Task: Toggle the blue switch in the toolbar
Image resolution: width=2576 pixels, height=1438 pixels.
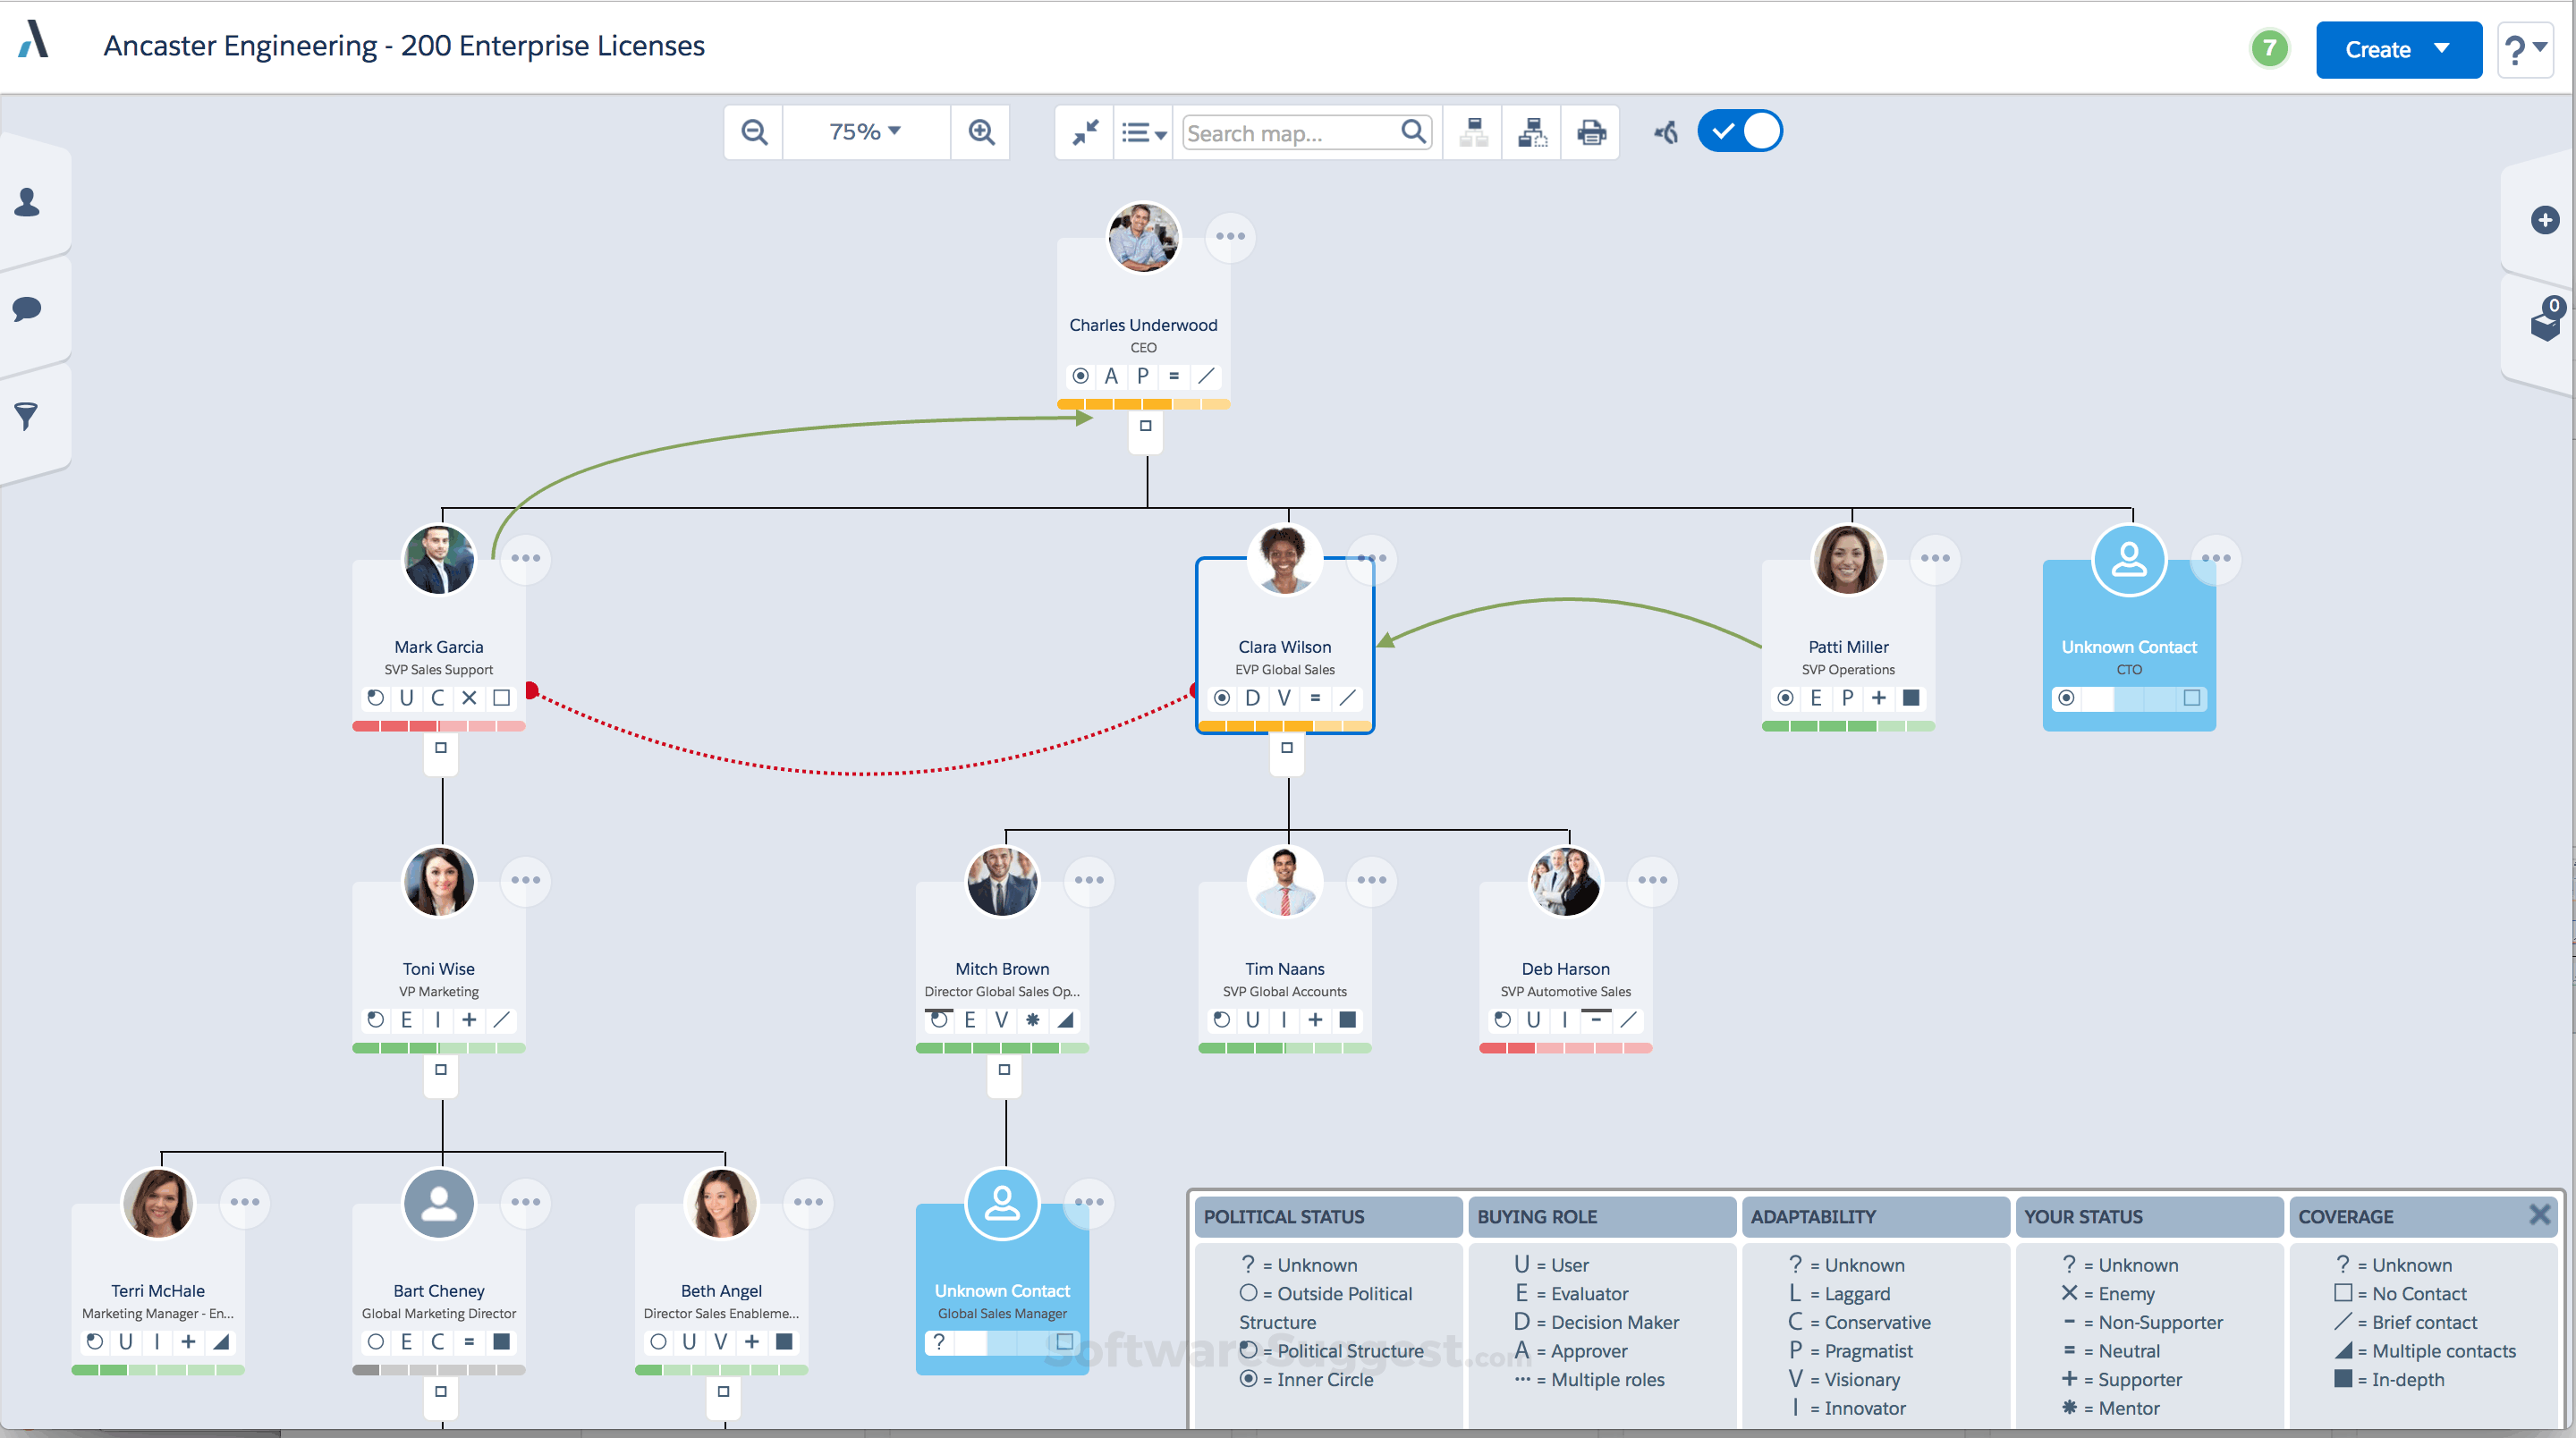Action: (1739, 130)
